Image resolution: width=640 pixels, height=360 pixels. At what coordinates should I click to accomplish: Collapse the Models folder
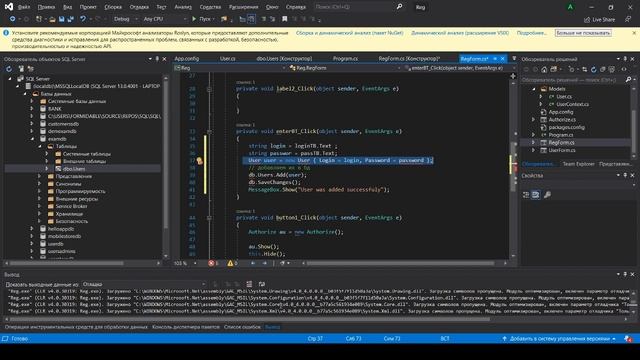coord(533,89)
